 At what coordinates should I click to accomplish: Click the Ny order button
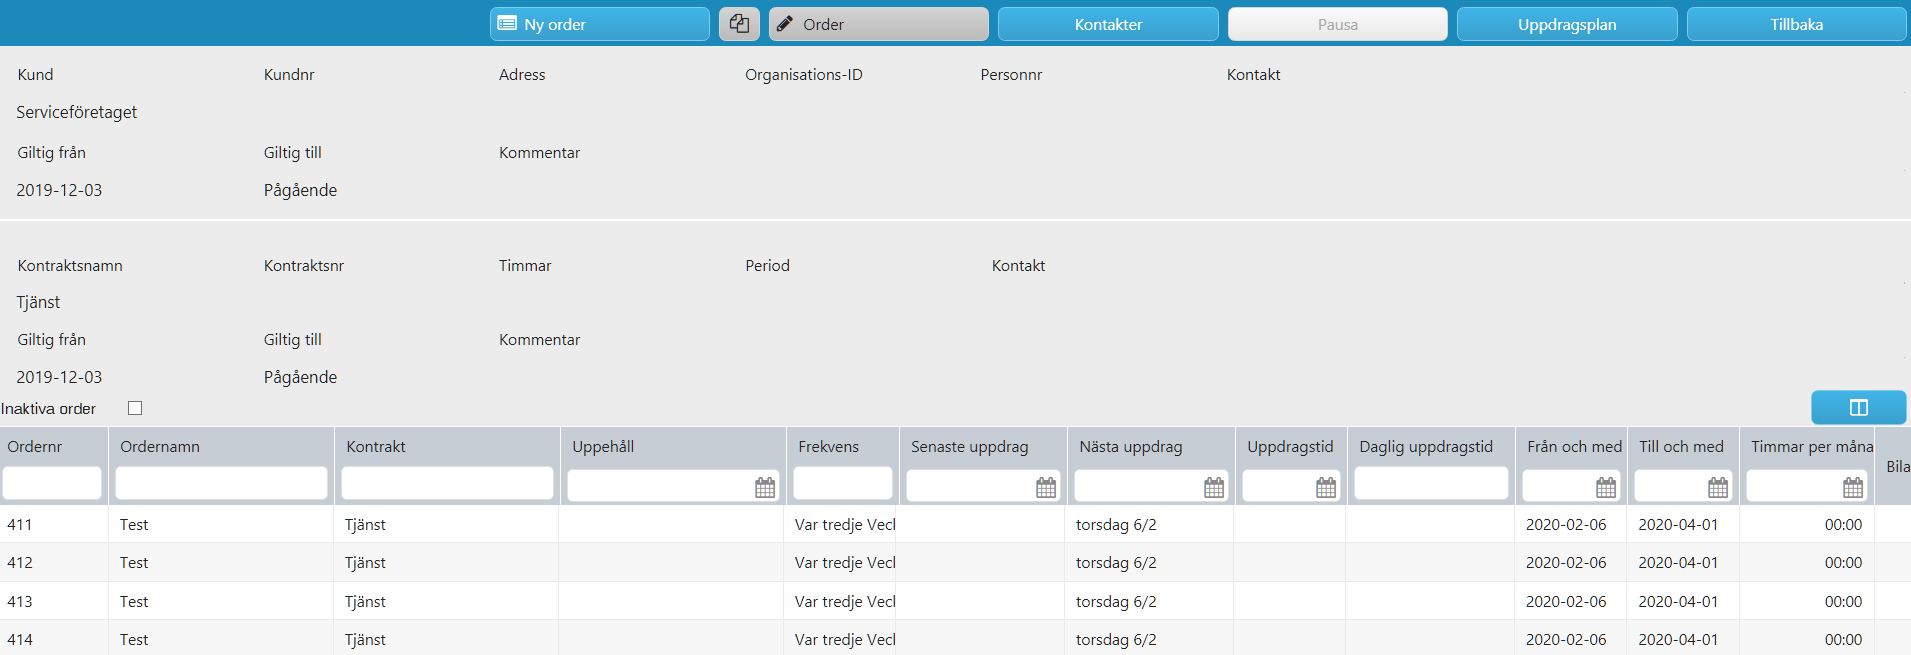coord(600,24)
